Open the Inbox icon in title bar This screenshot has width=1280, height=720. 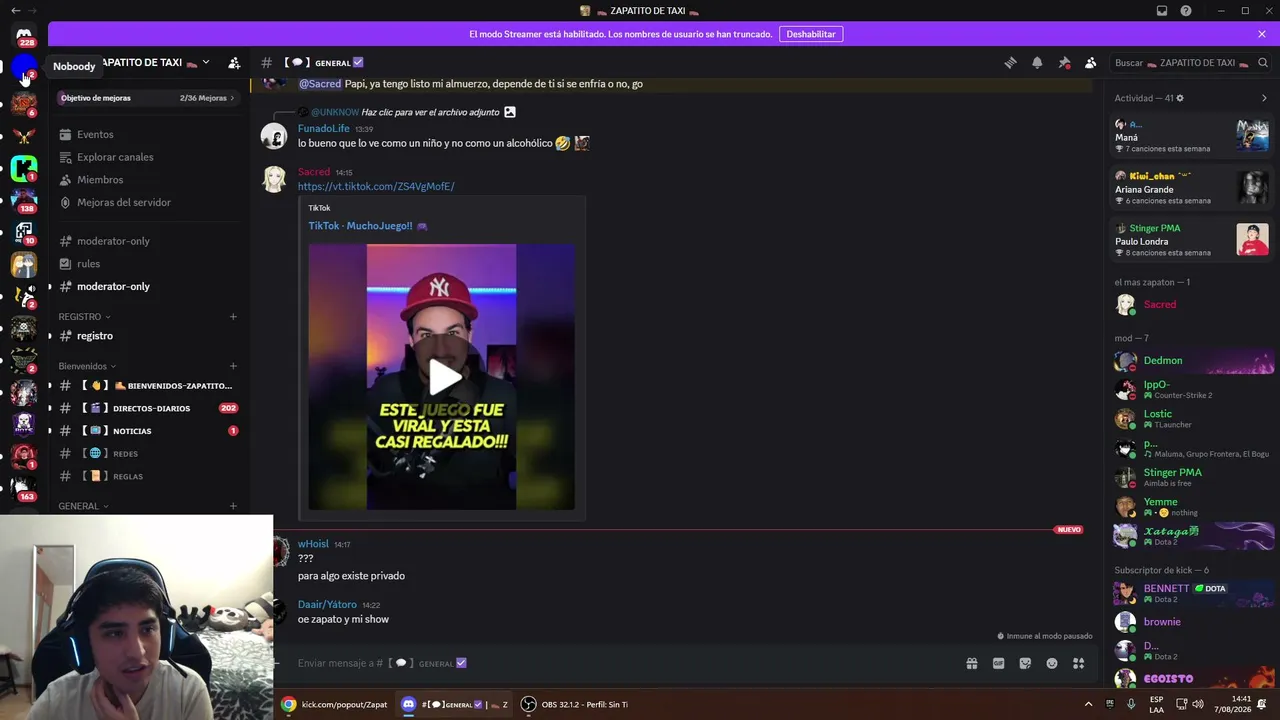click(x=1162, y=11)
